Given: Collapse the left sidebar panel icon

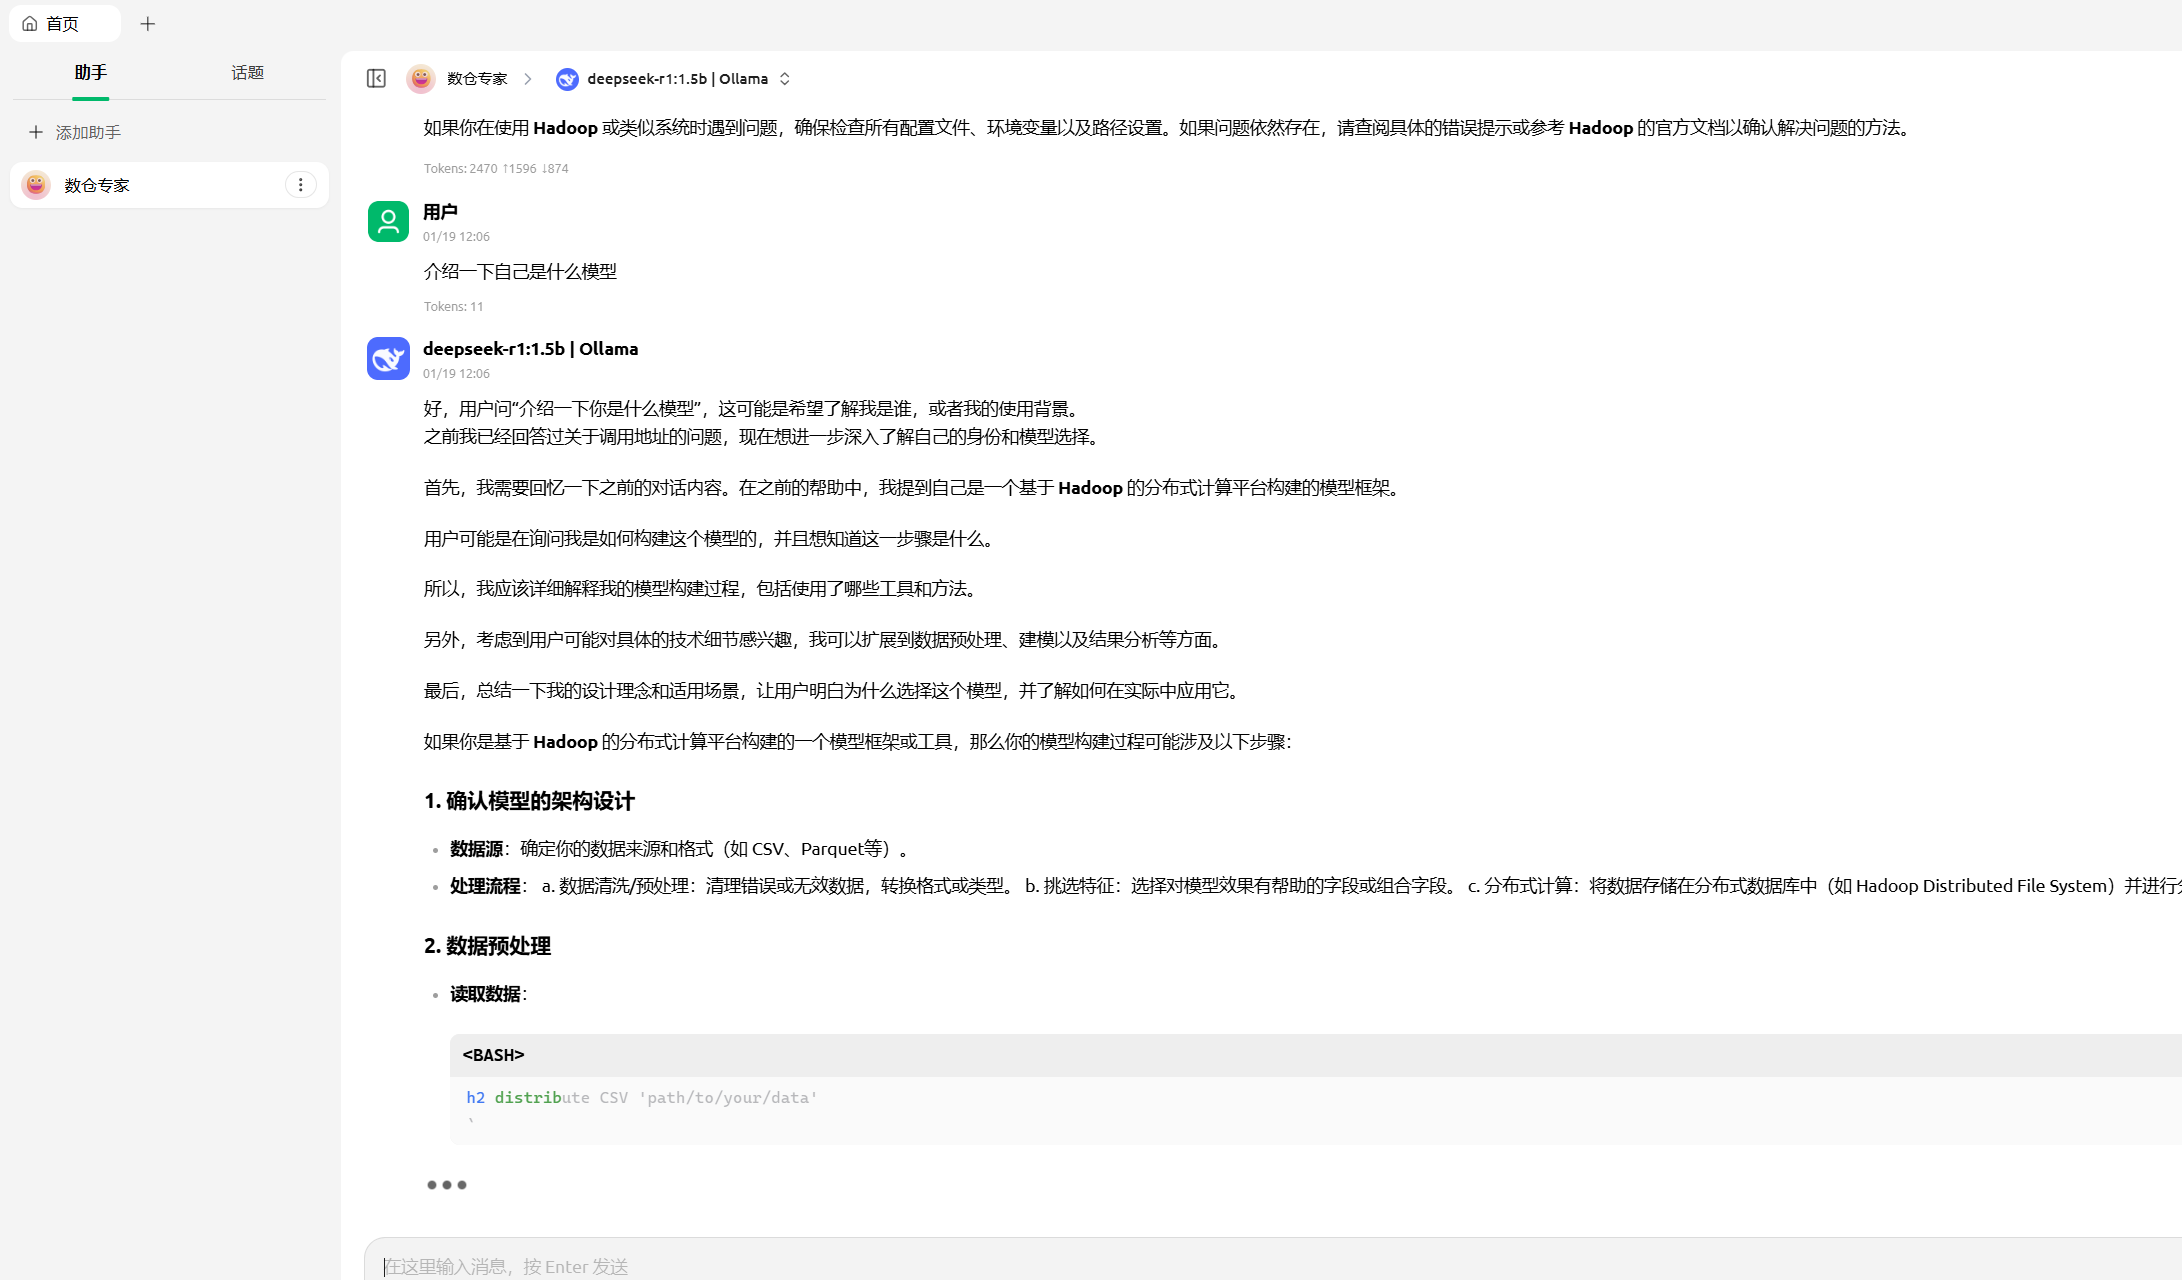Looking at the screenshot, I should (376, 78).
